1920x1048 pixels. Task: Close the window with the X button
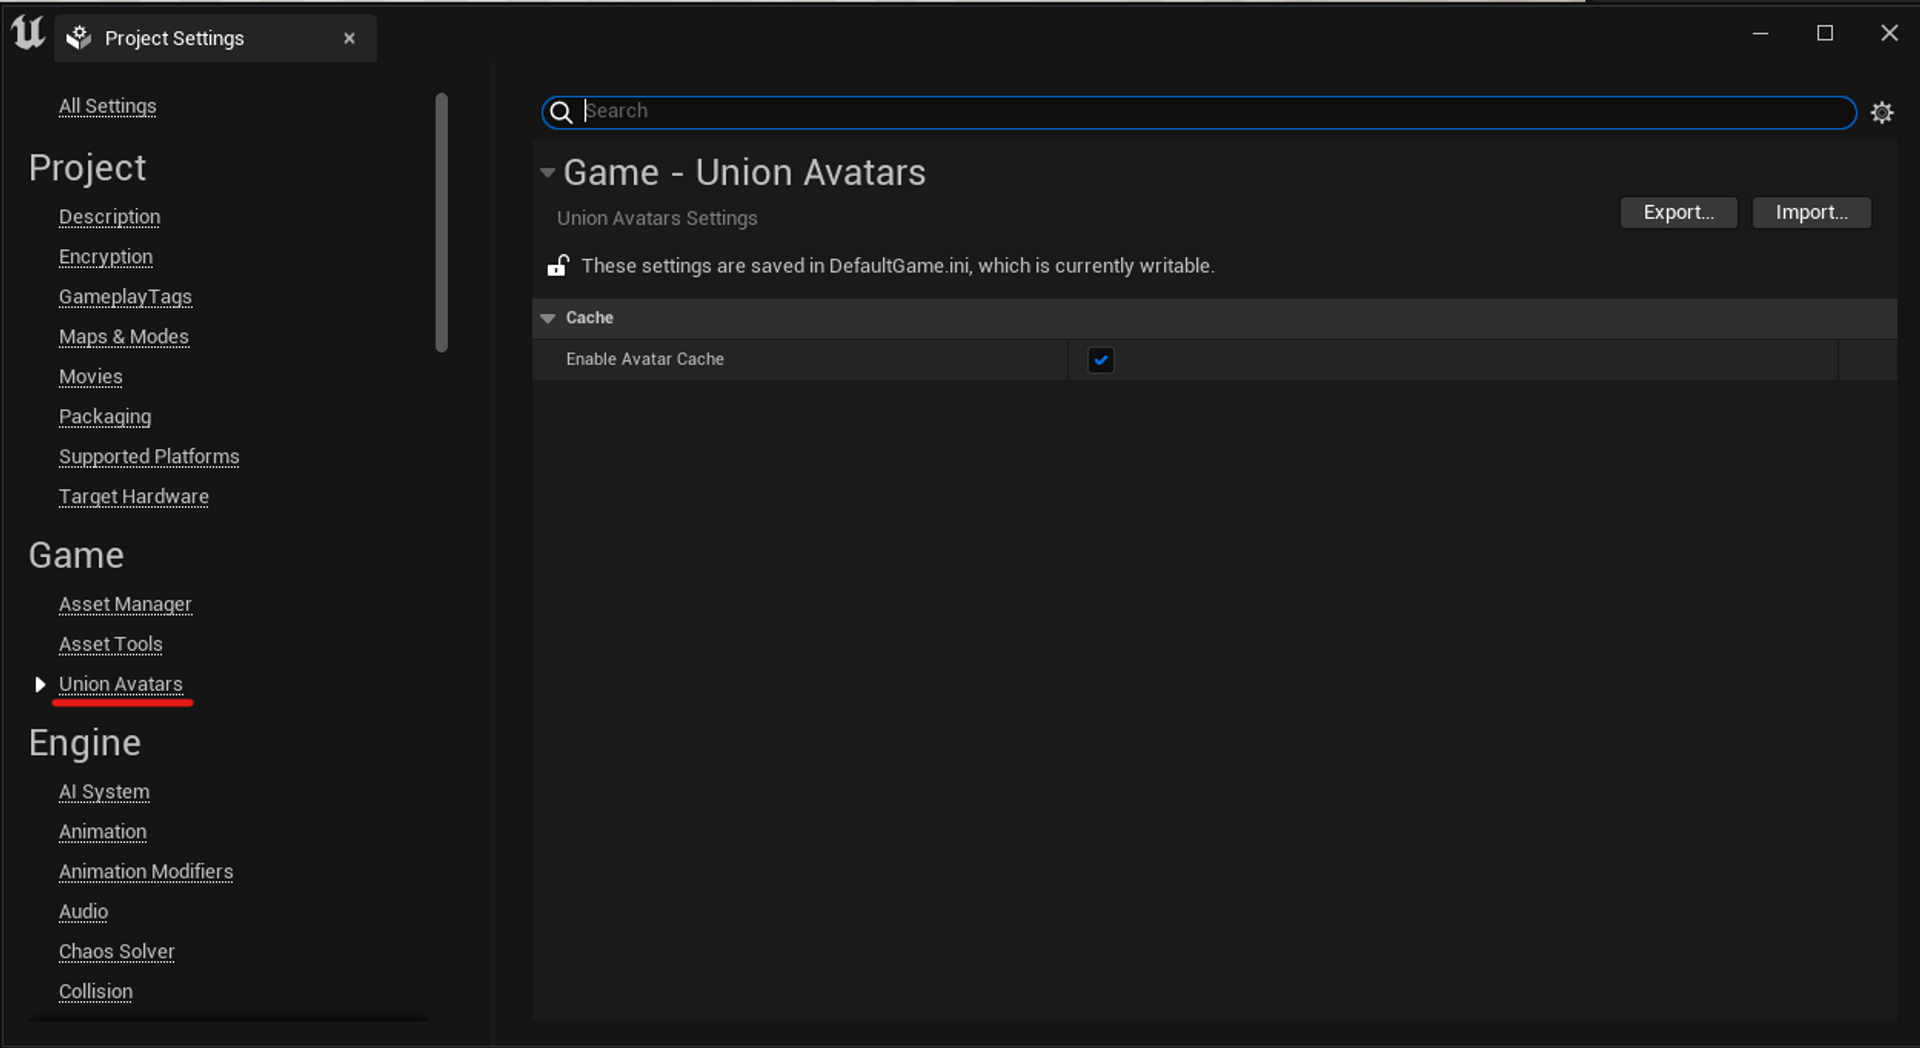[x=1889, y=33]
